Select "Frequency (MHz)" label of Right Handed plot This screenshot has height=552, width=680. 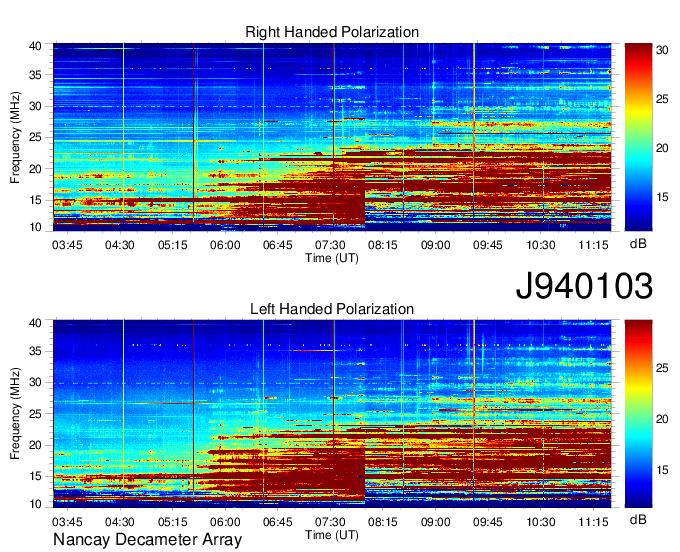[x=15, y=137]
